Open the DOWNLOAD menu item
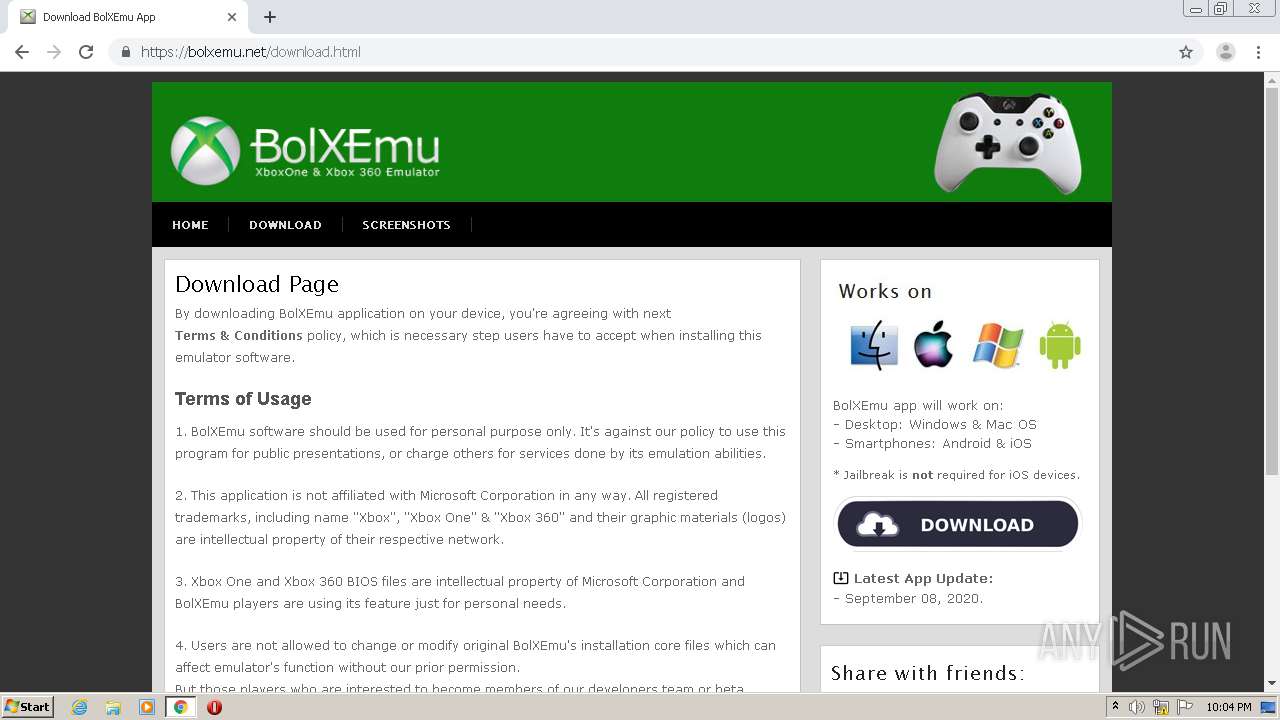Viewport: 1280px width, 720px height. (285, 225)
